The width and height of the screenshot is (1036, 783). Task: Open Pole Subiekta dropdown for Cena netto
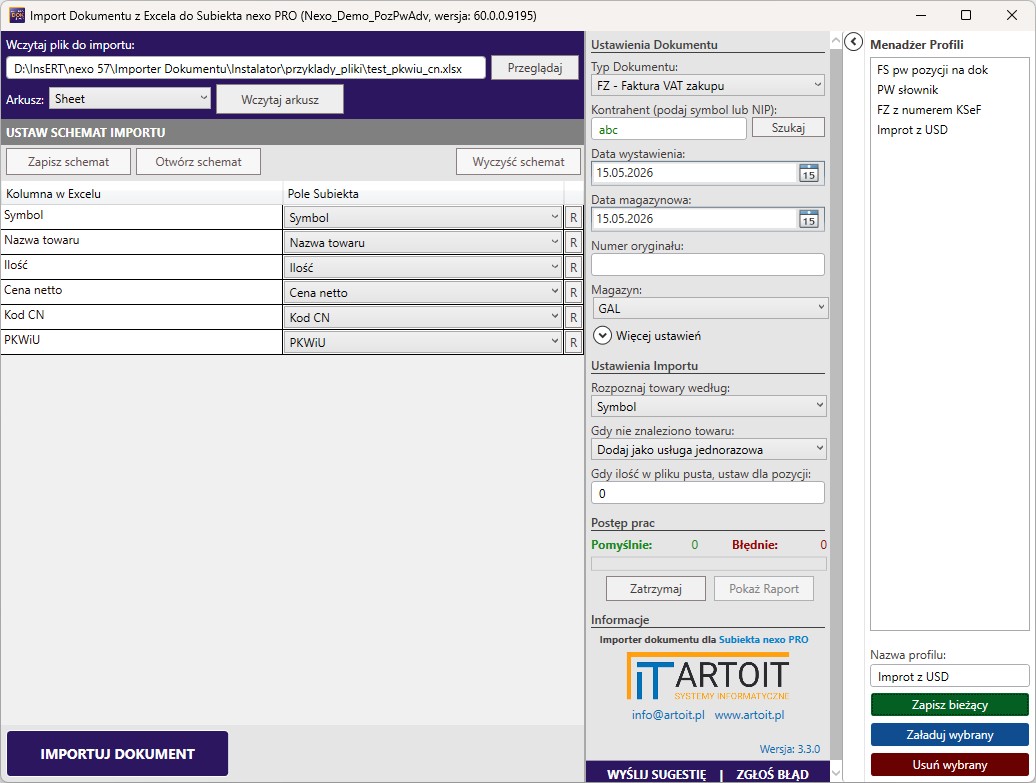[x=423, y=293]
